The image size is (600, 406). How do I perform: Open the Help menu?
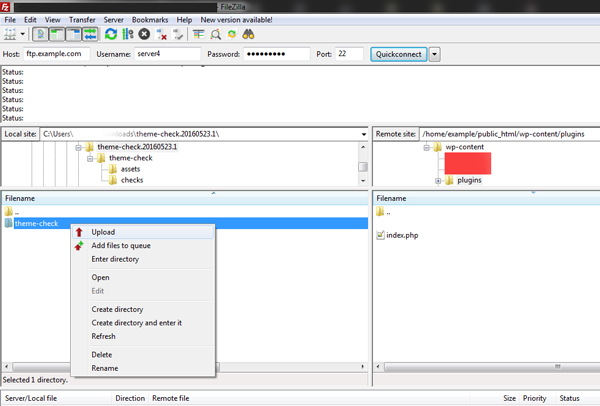pos(184,20)
